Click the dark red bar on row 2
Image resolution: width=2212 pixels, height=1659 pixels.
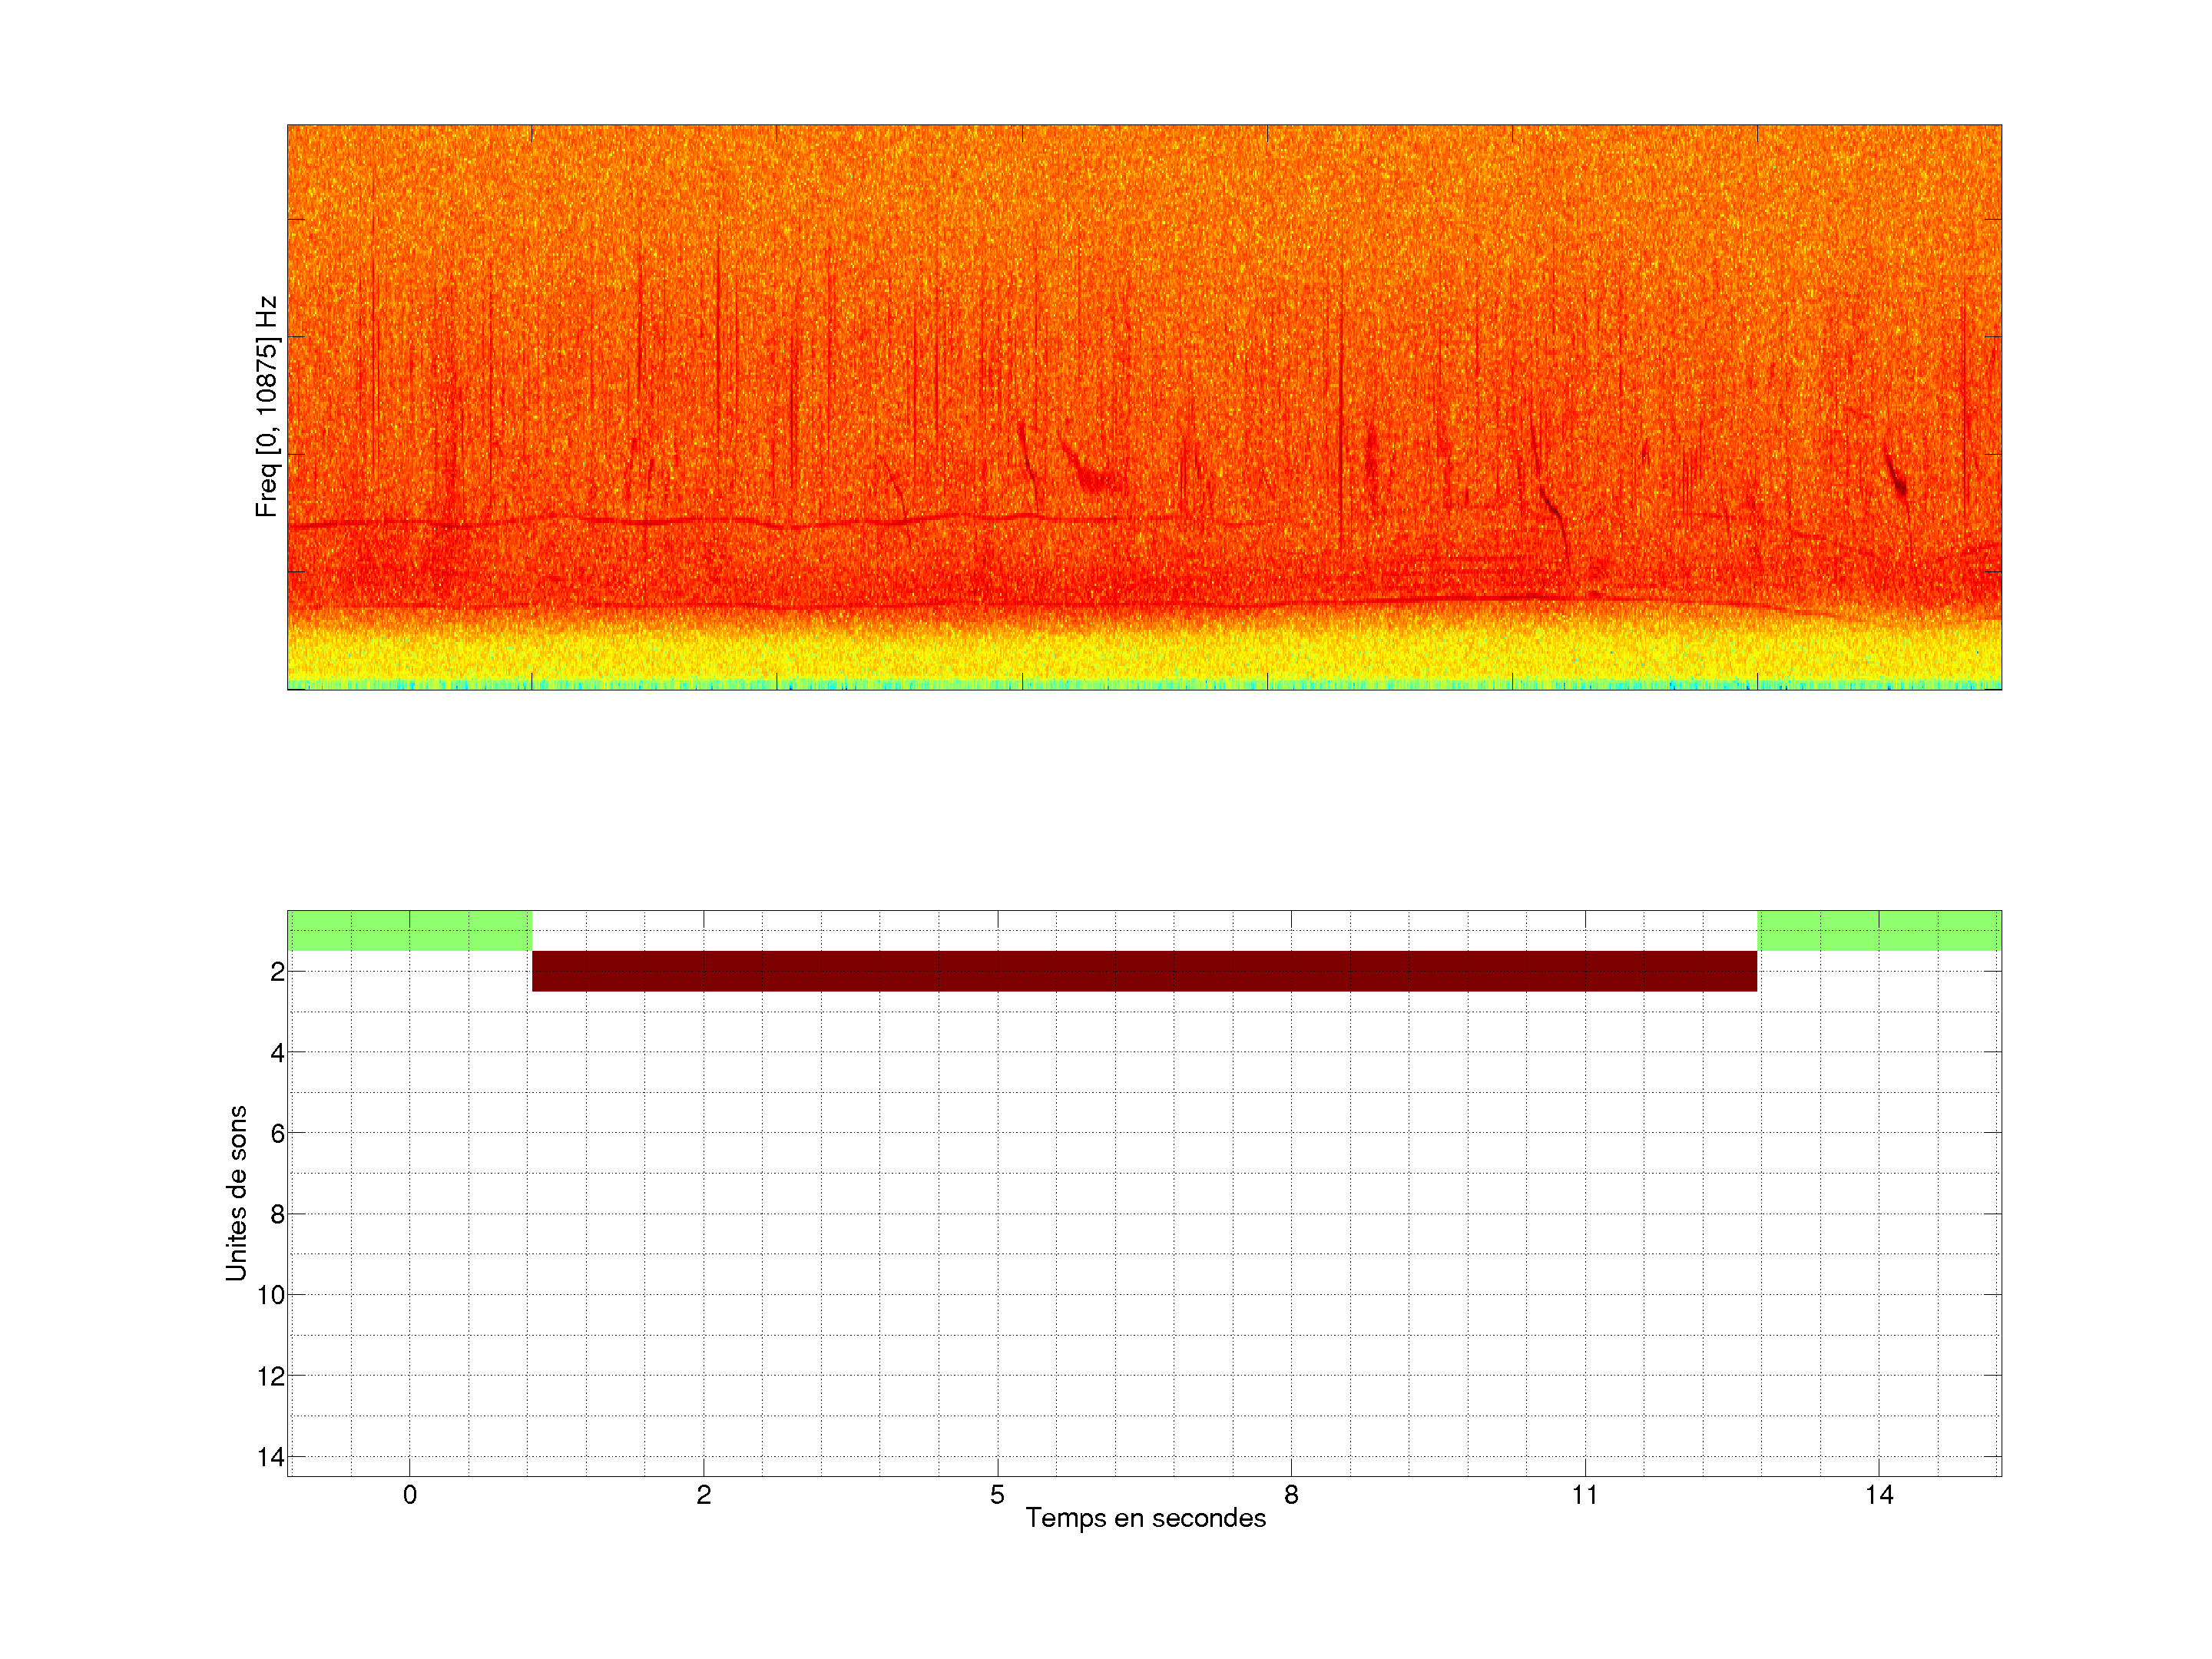[1144, 971]
